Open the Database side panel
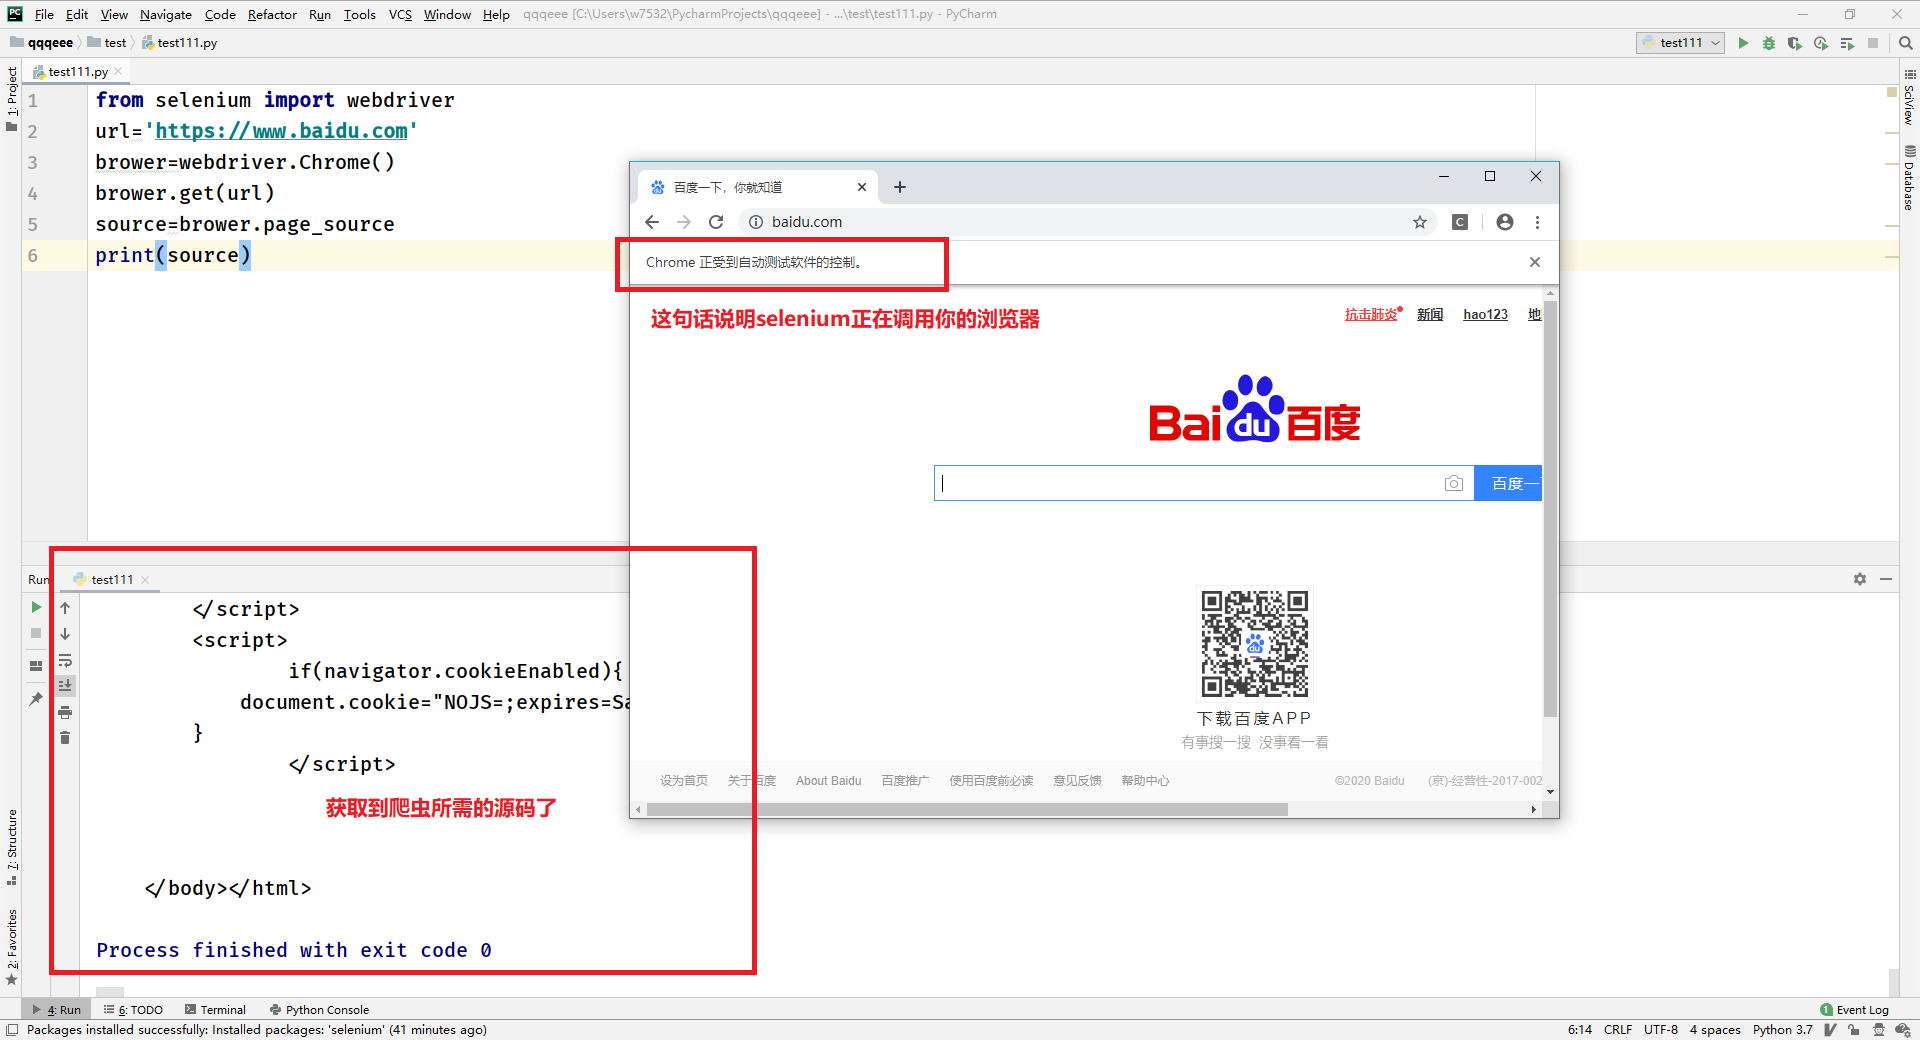 coord(1909,178)
